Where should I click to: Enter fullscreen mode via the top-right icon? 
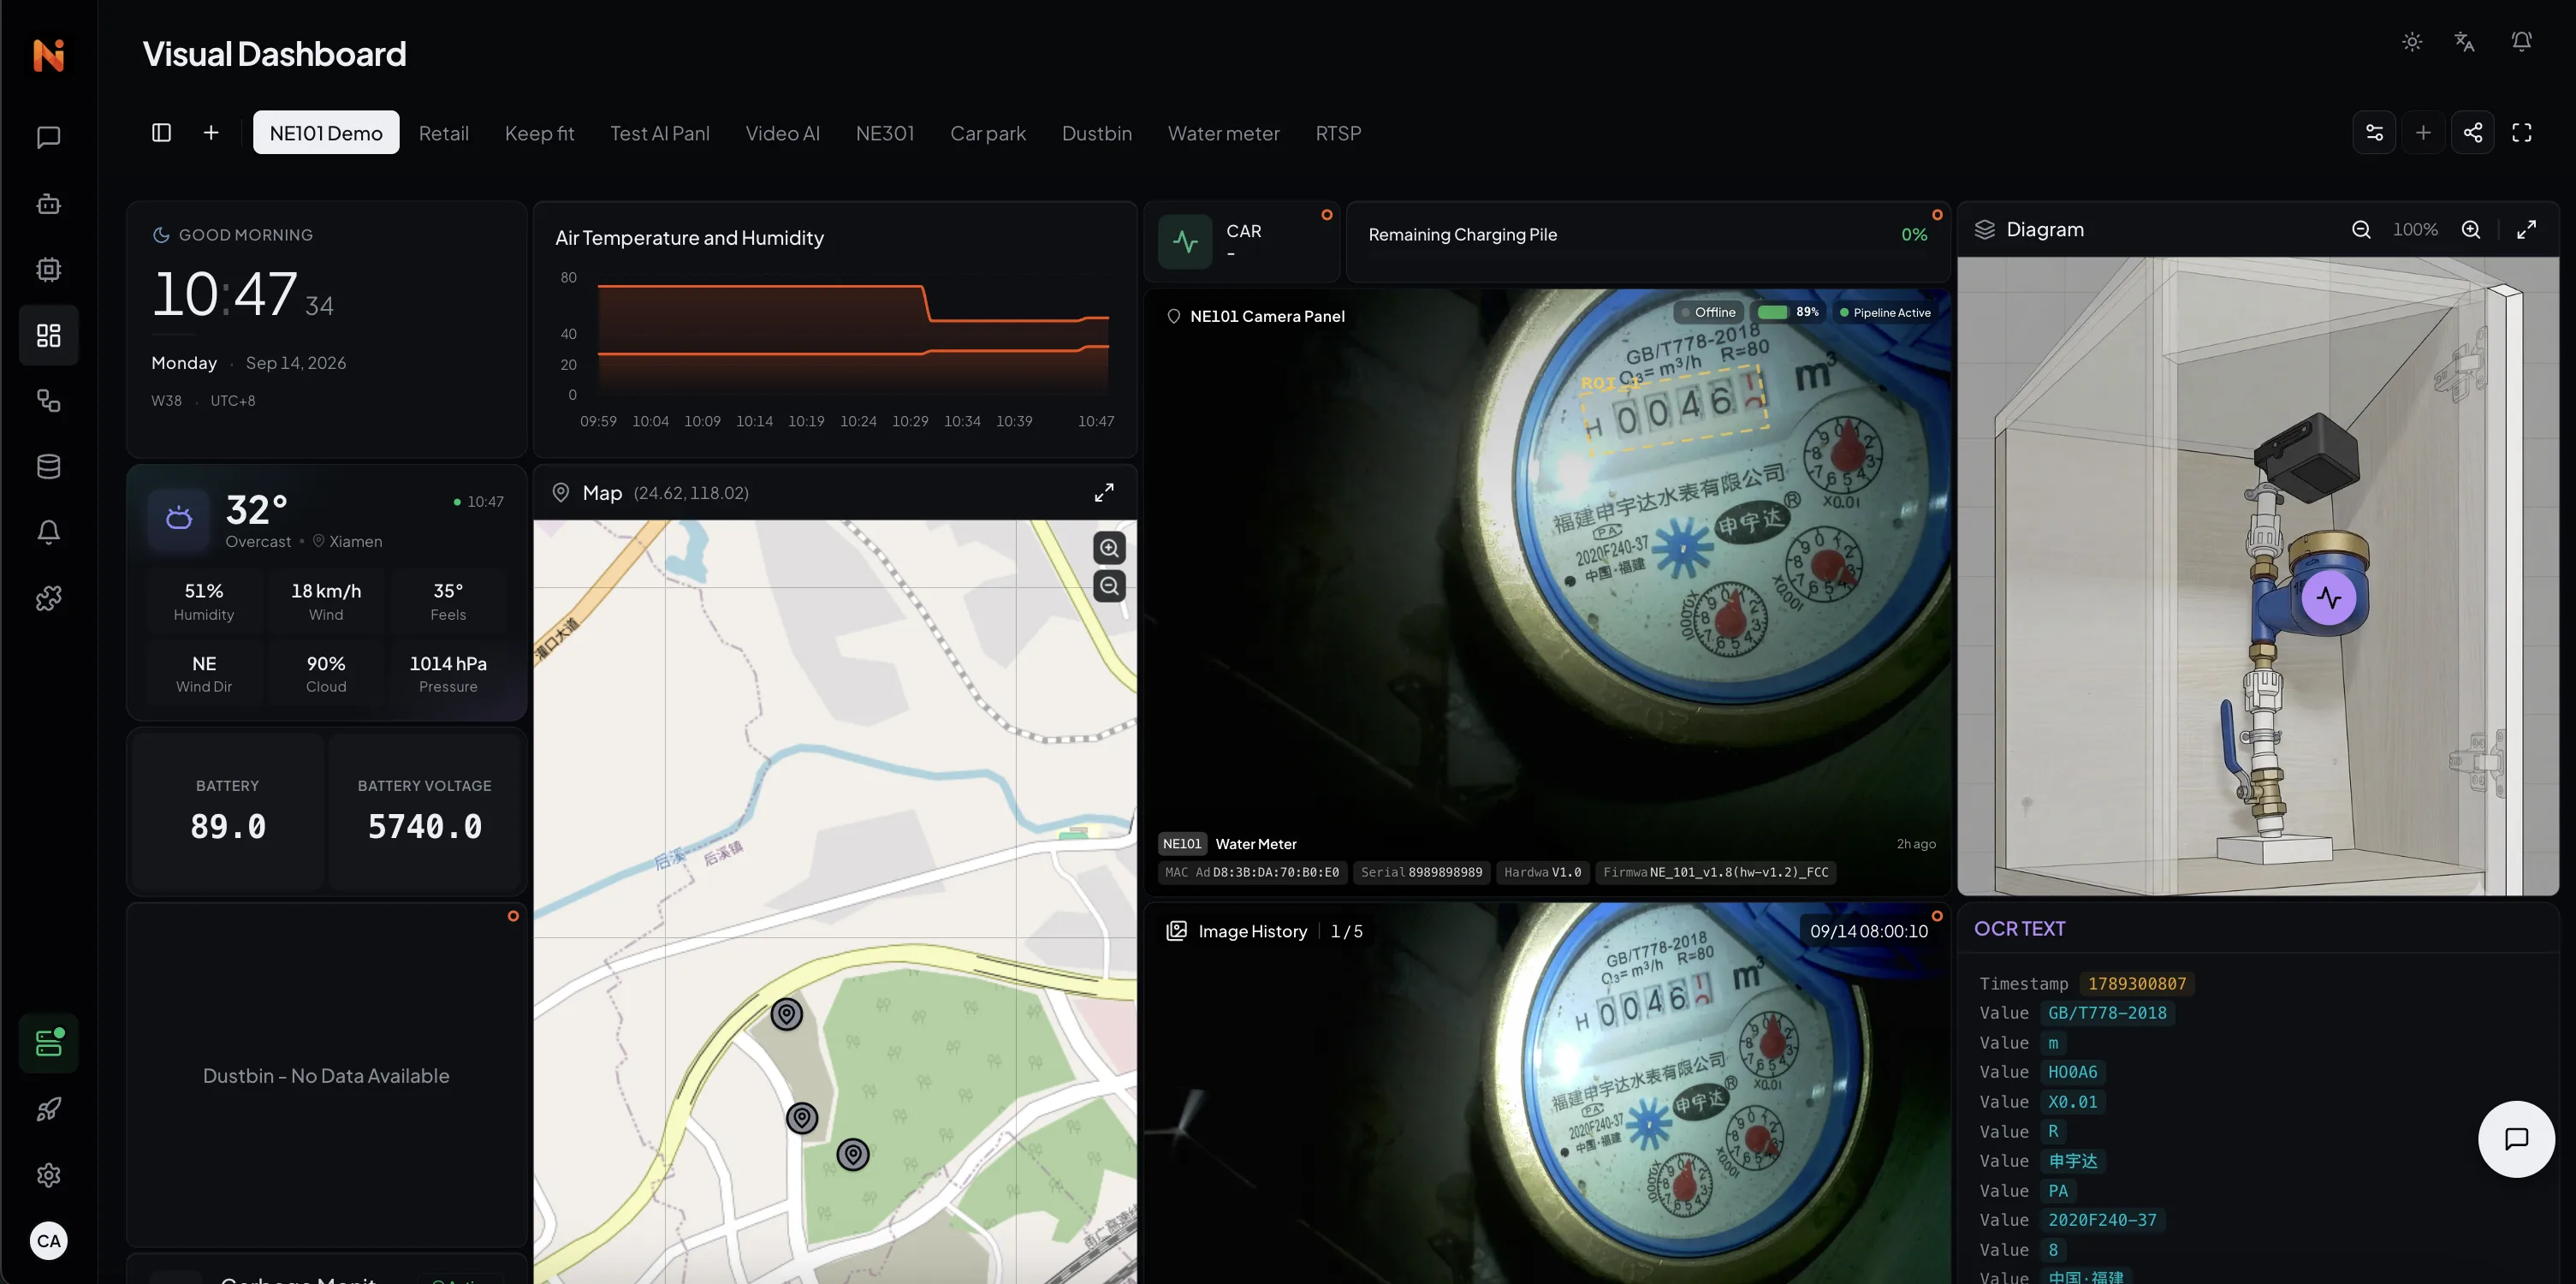[x=2522, y=132]
